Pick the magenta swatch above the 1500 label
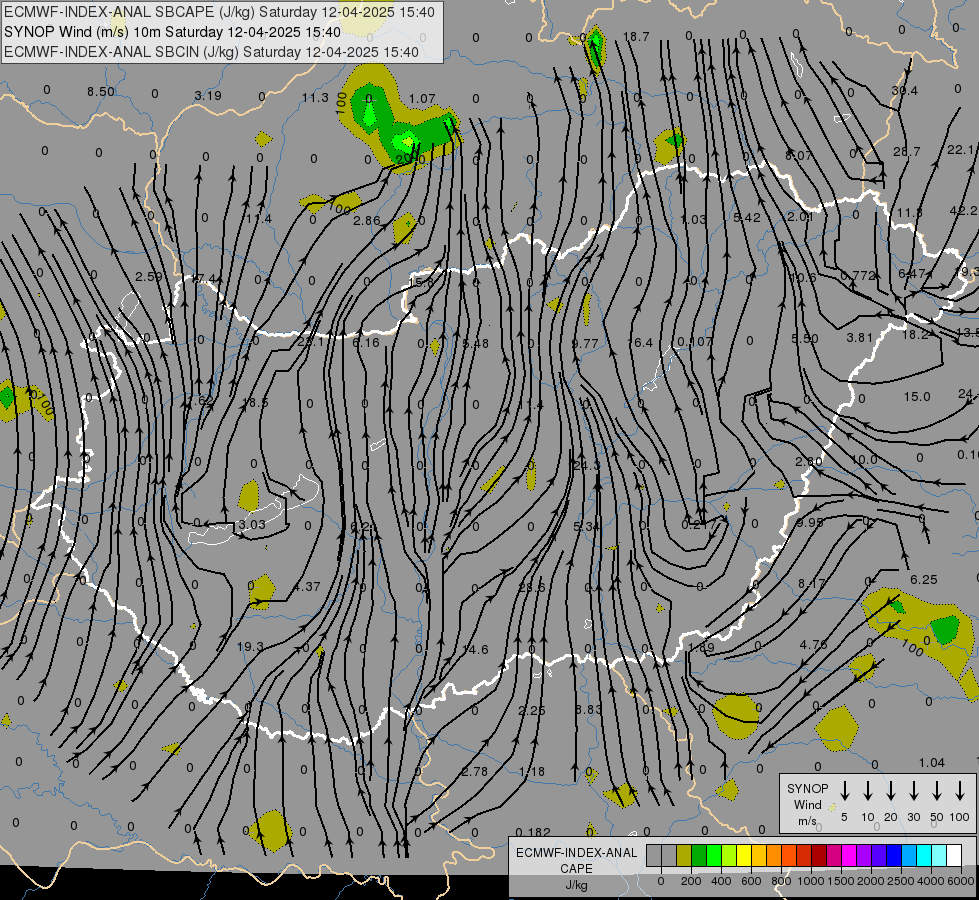The width and height of the screenshot is (979, 900). (x=849, y=855)
